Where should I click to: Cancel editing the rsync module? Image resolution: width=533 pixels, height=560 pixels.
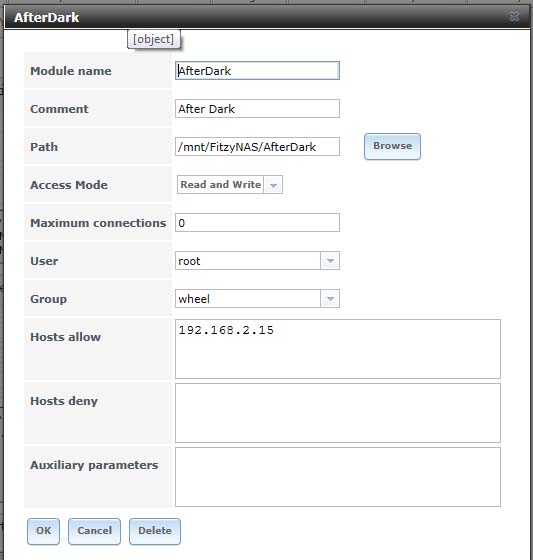(94, 531)
